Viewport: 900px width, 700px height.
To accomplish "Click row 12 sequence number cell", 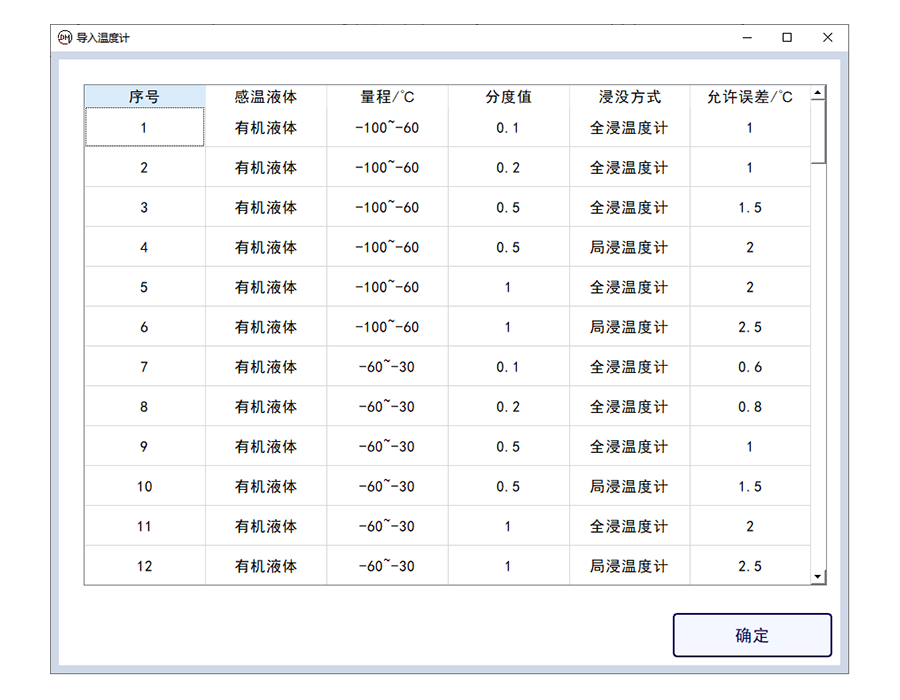I will coord(144,566).
